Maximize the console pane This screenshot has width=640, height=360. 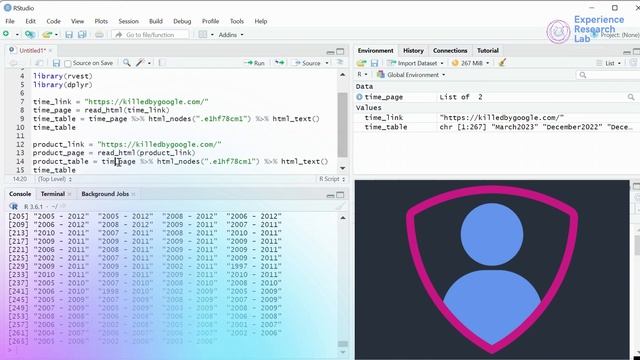point(340,195)
